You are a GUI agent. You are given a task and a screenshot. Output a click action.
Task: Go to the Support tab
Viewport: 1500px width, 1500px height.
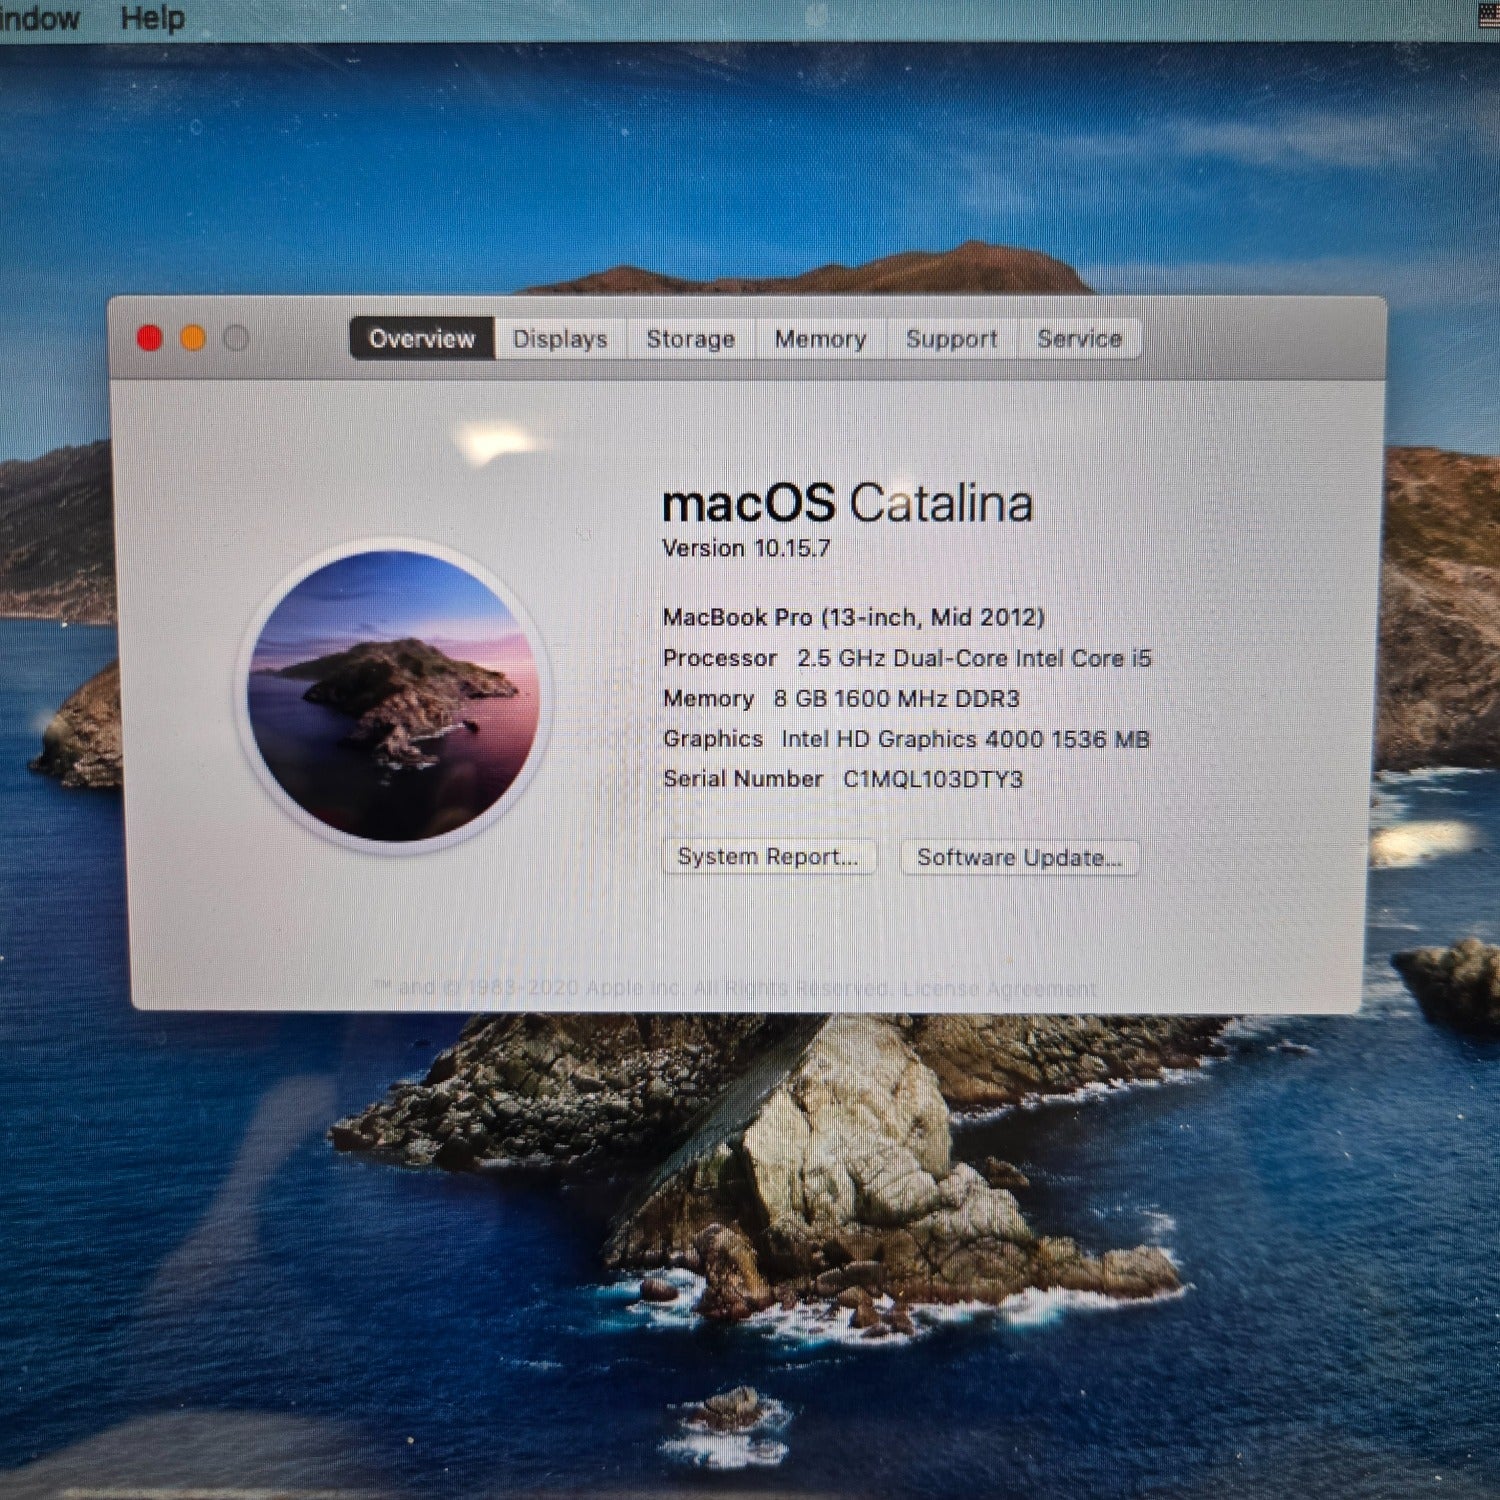952,339
